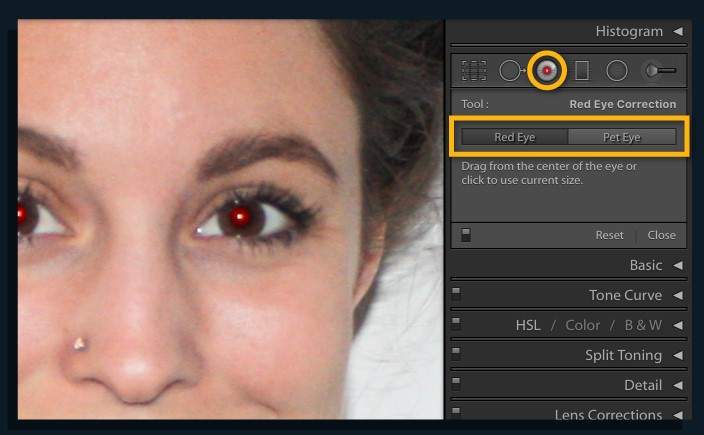Choose the Red Eye mode button
The image size is (704, 435).
515,137
